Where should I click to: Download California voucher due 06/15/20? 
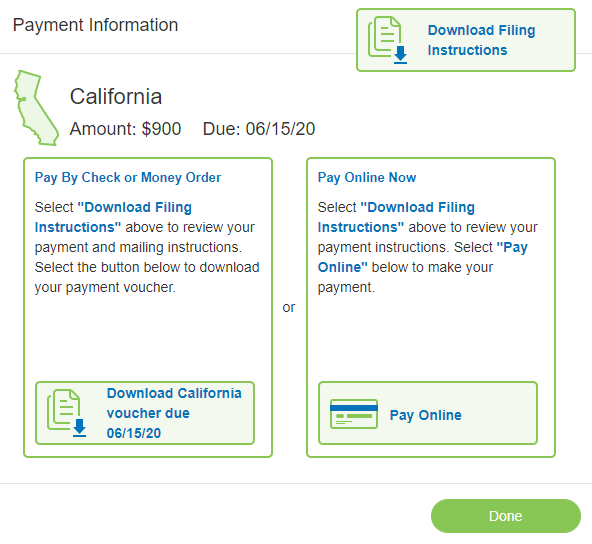point(145,413)
